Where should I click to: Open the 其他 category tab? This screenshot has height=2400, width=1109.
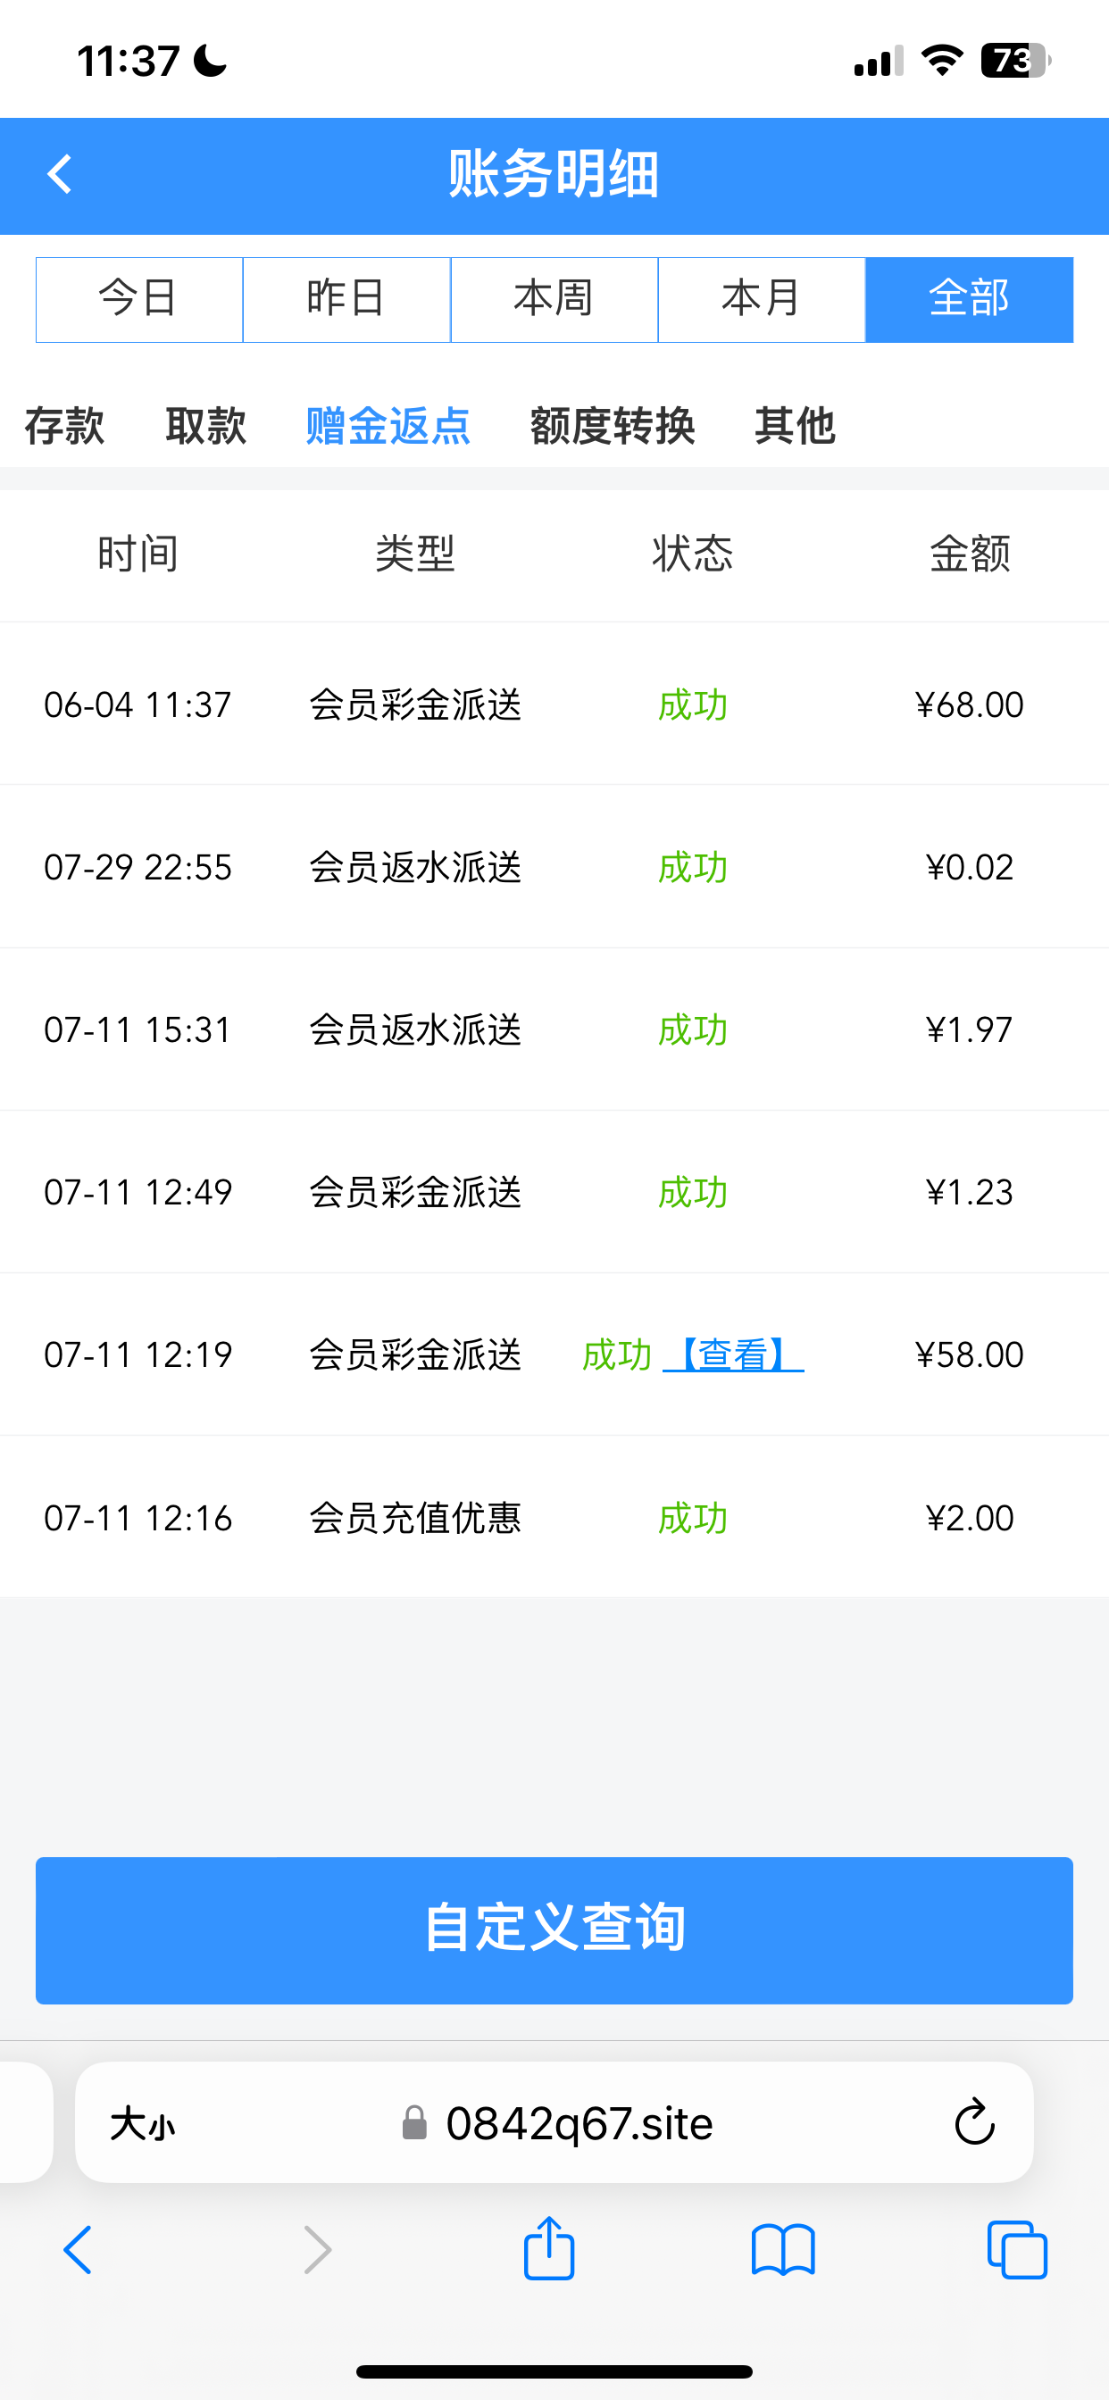(x=795, y=426)
